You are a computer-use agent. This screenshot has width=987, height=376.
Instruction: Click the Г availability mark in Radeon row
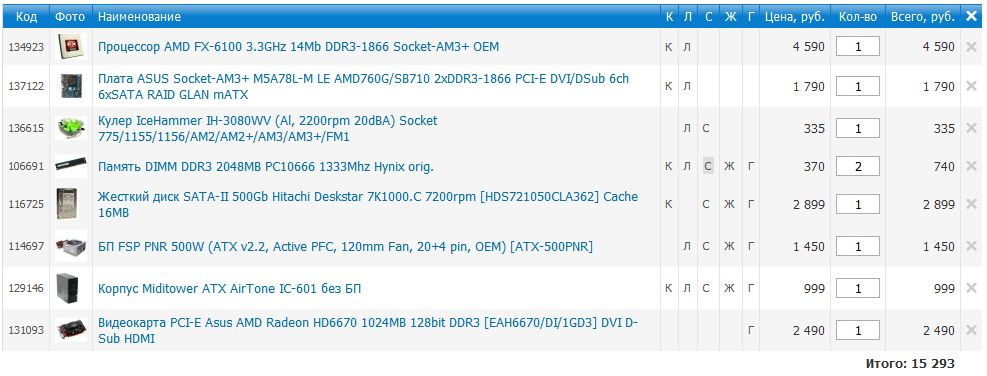pyautogui.click(x=750, y=330)
